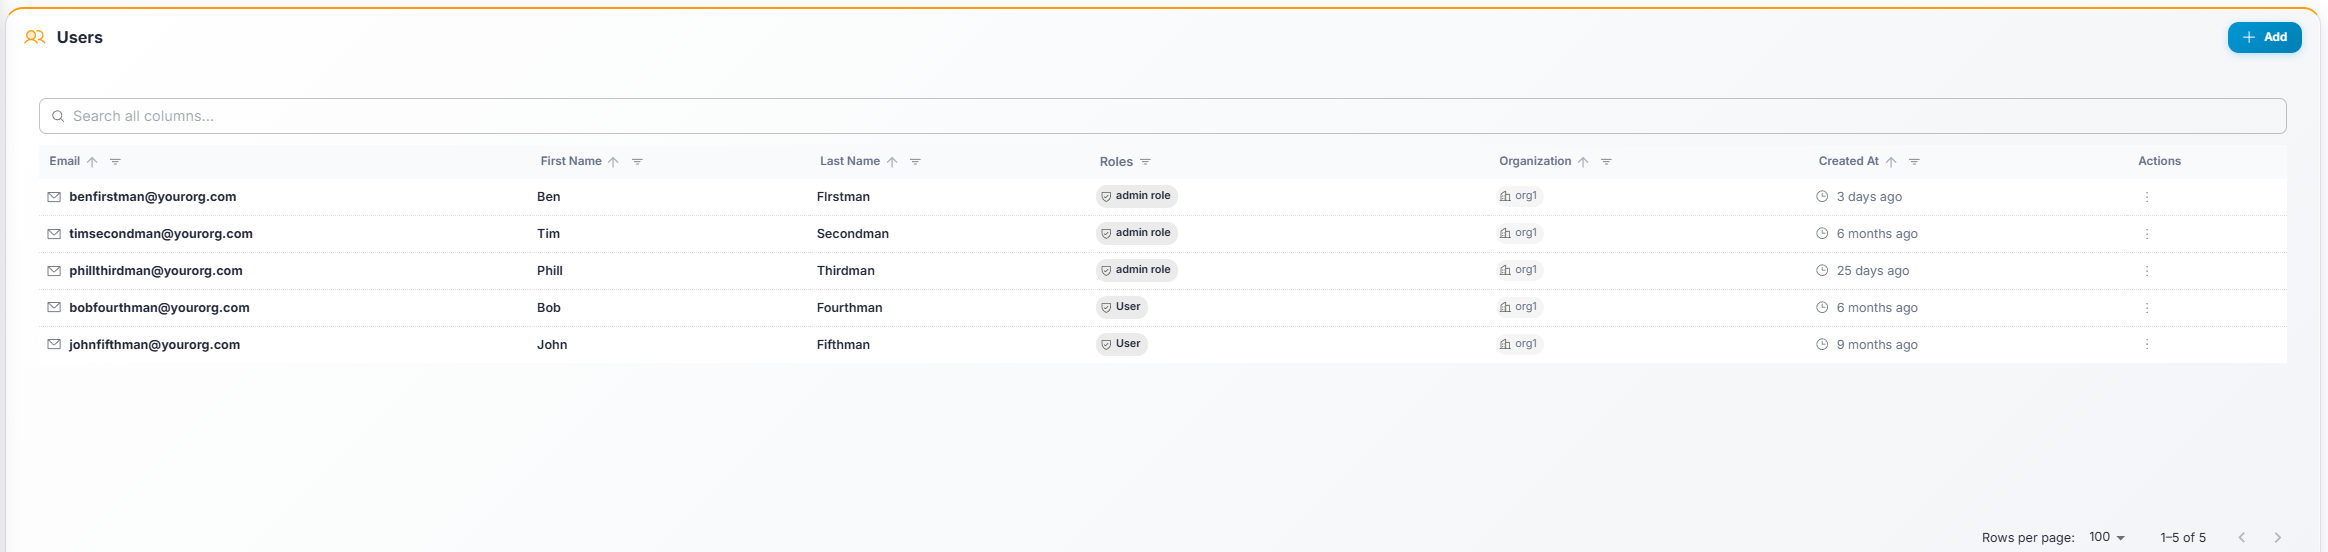Image resolution: width=2328 pixels, height=552 pixels.
Task: Open the Organization filter icon
Action: (x=1606, y=162)
